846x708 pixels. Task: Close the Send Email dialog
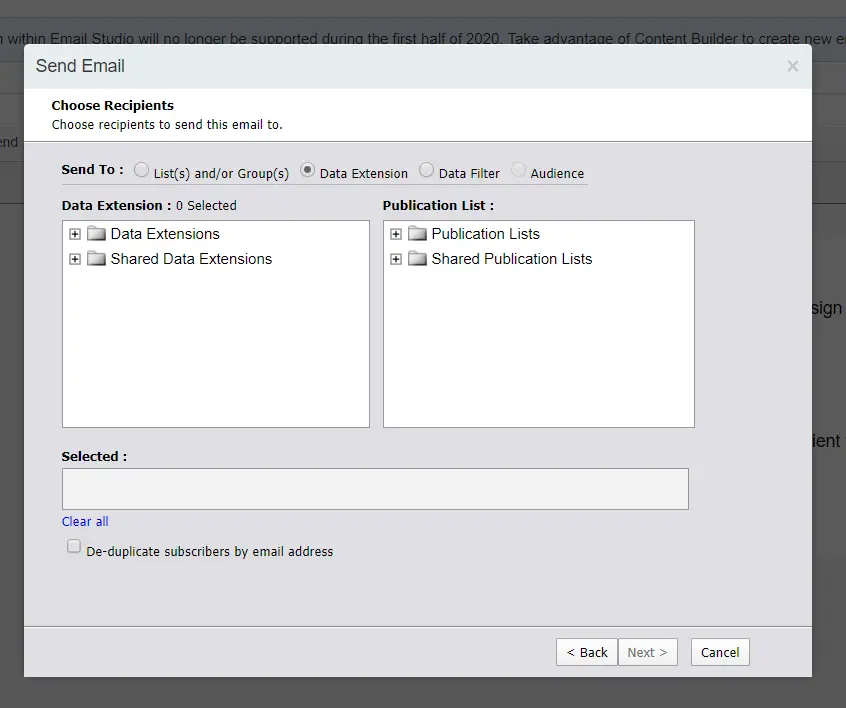pyautogui.click(x=792, y=67)
